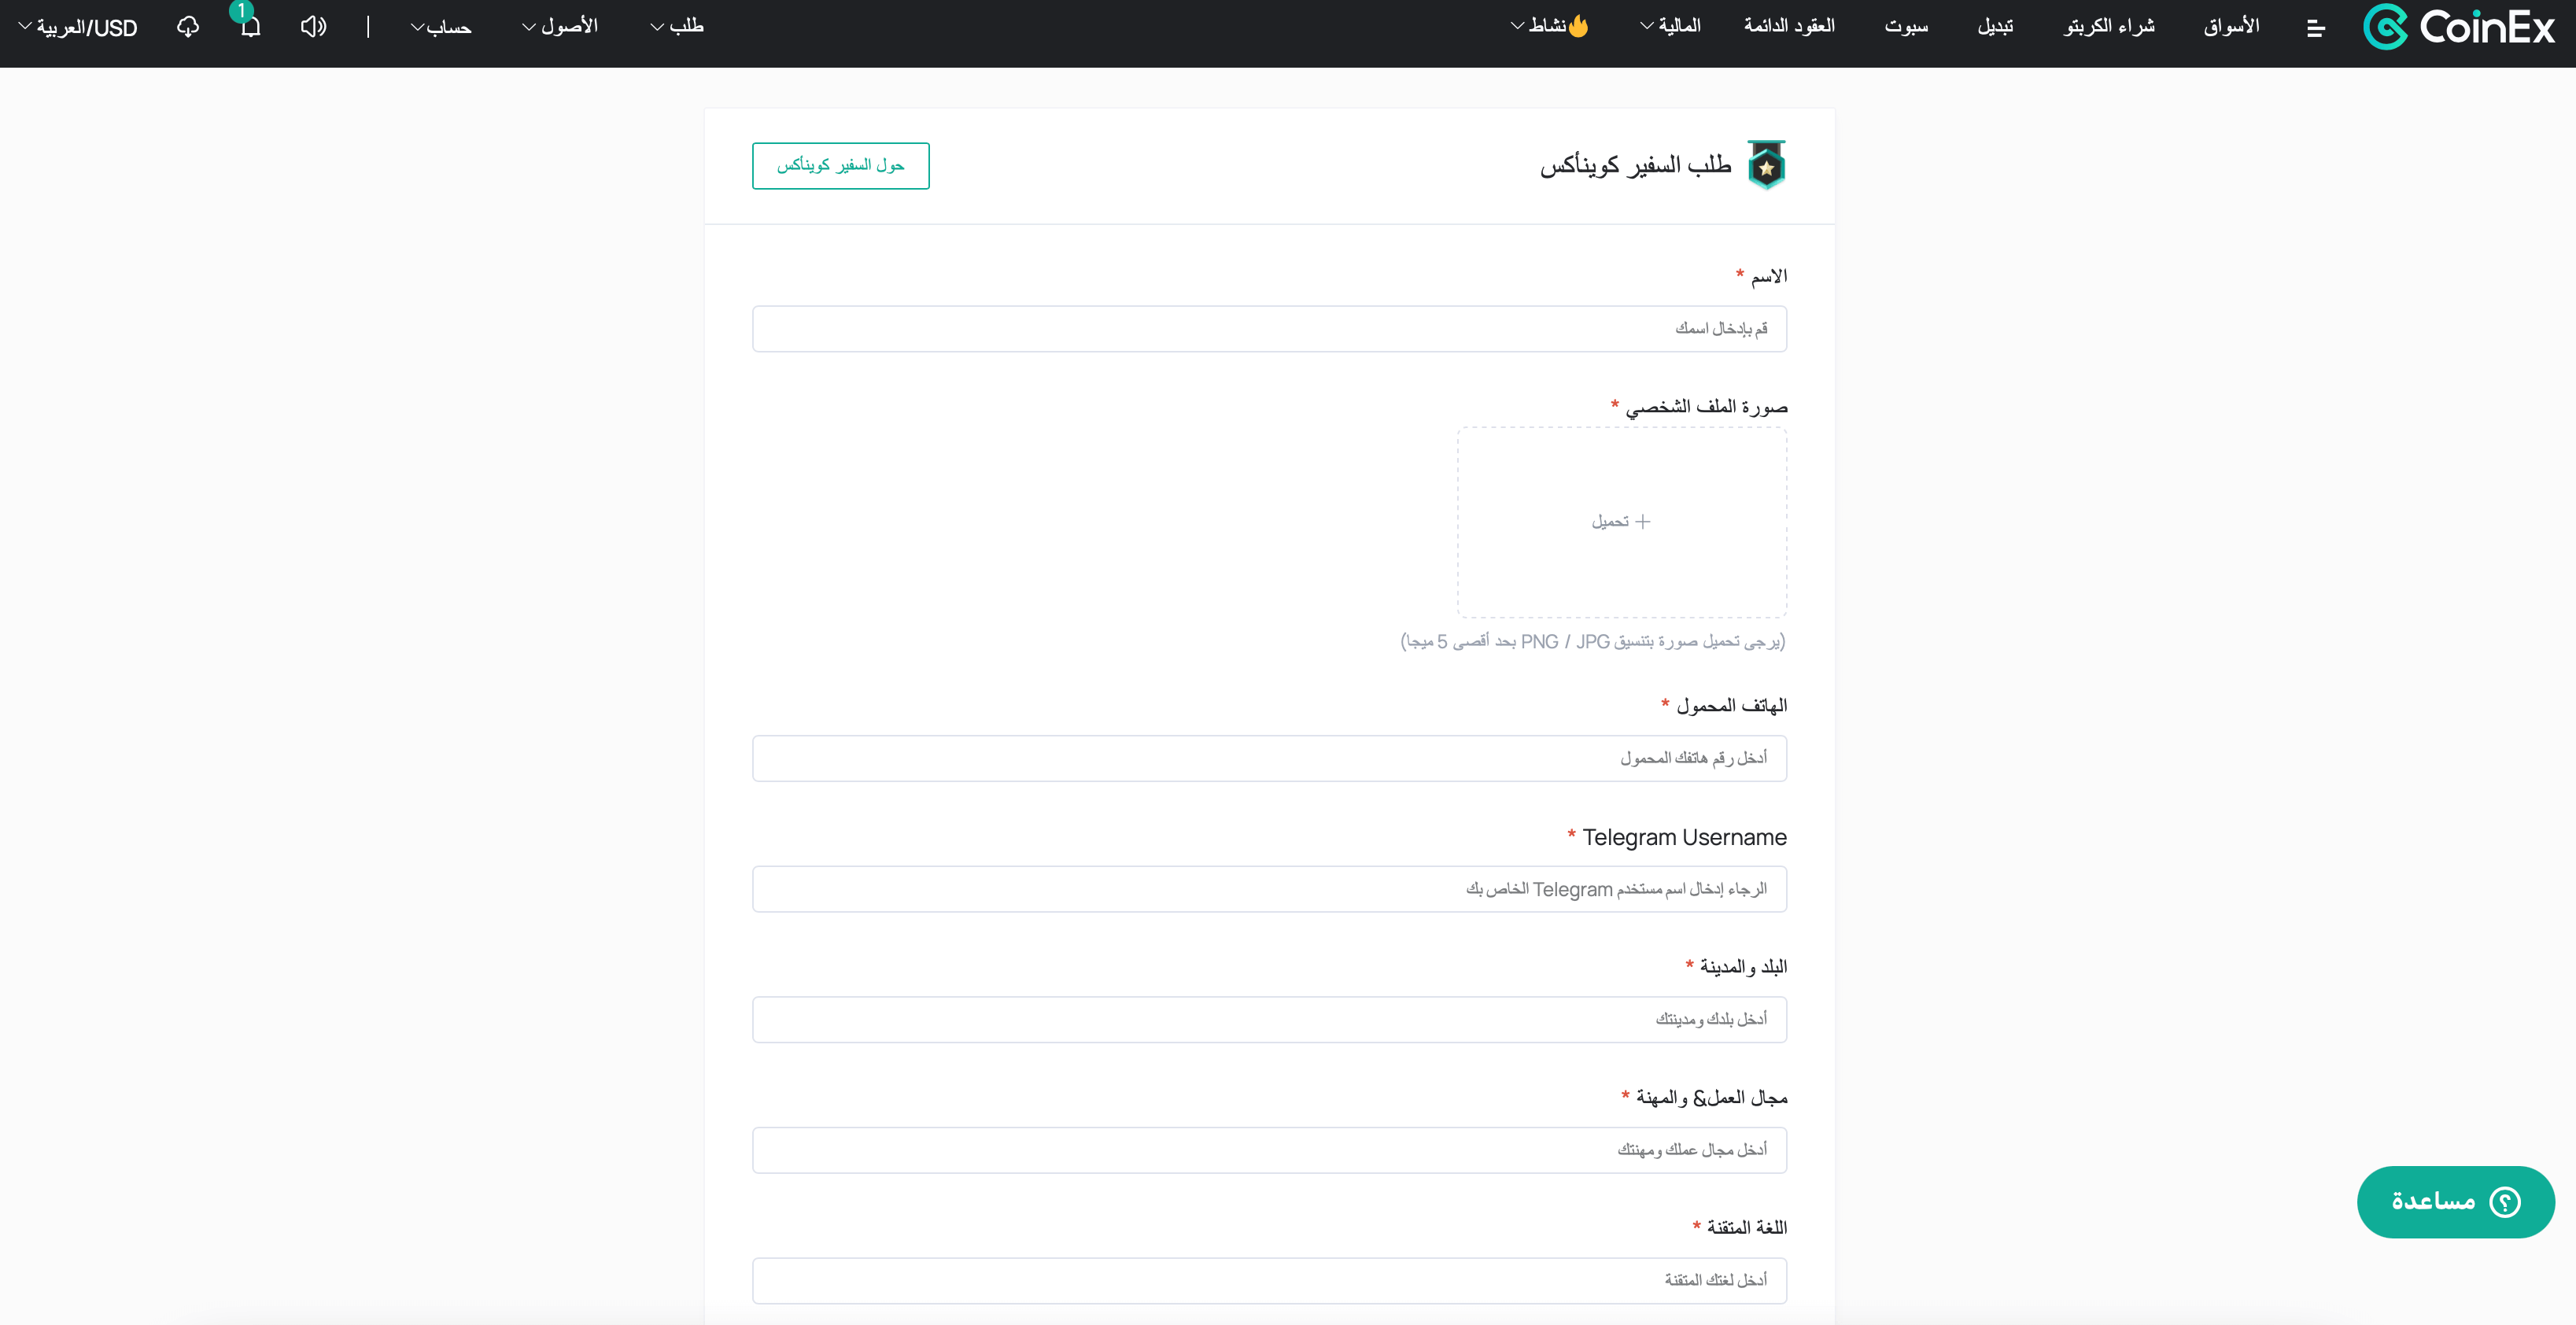
Task: Expand the الأصول assets dropdown
Action: [x=560, y=26]
